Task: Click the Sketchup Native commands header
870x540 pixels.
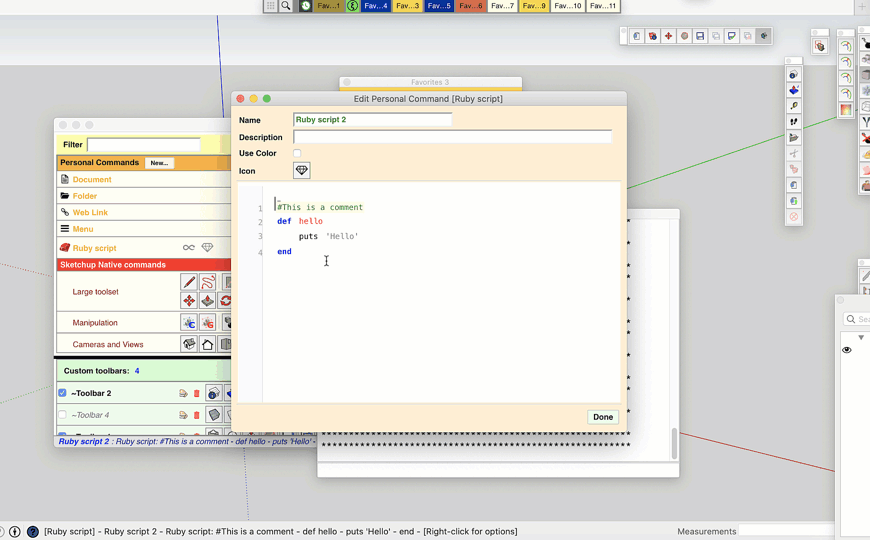Action: [144, 265]
